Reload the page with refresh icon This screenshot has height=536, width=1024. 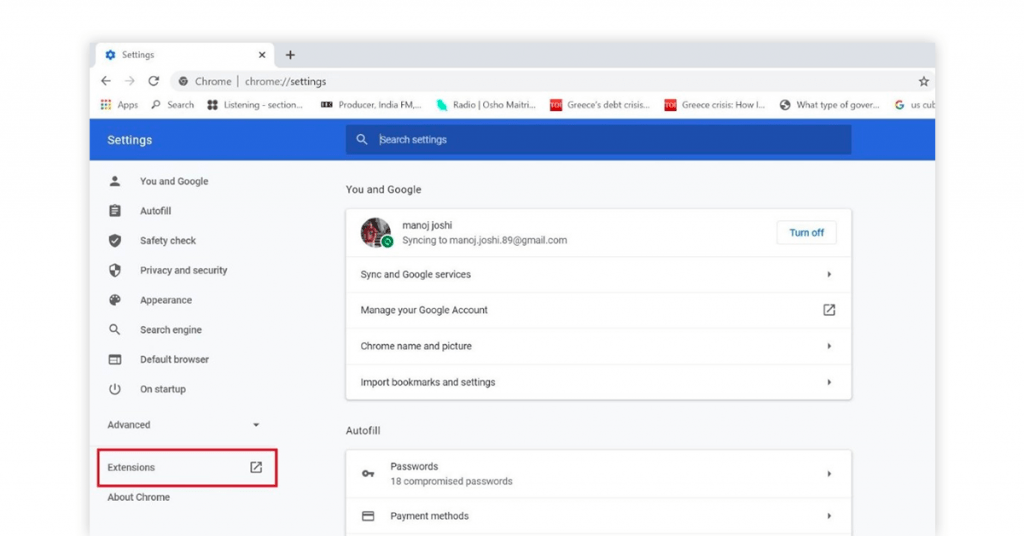tap(153, 81)
